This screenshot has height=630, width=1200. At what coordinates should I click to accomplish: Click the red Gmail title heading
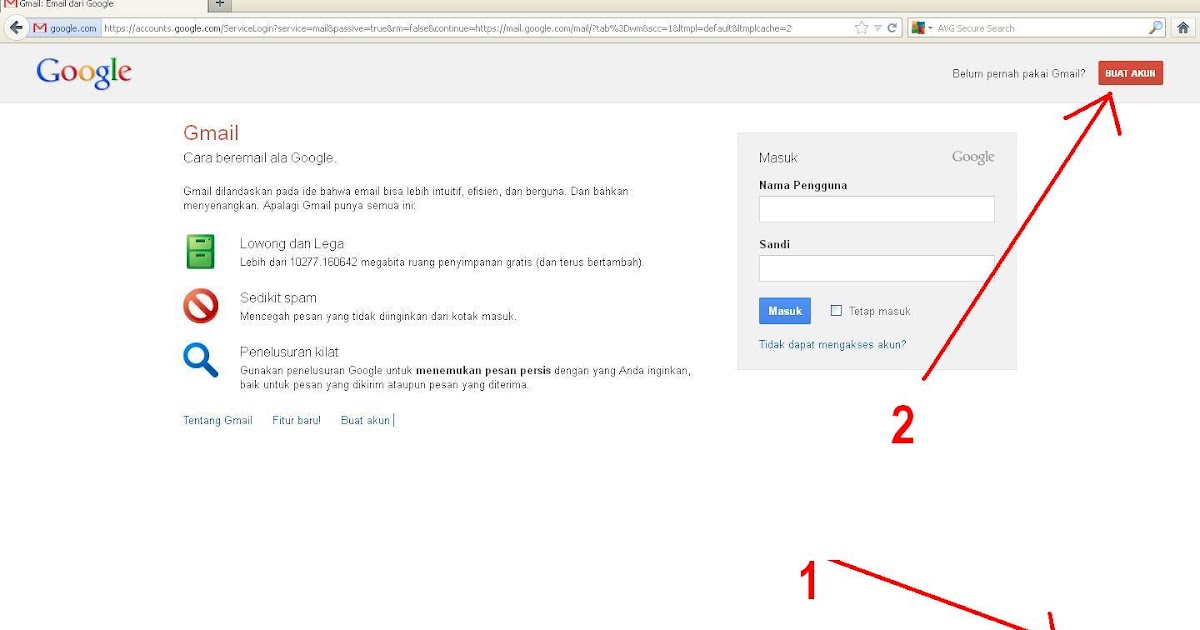(211, 133)
